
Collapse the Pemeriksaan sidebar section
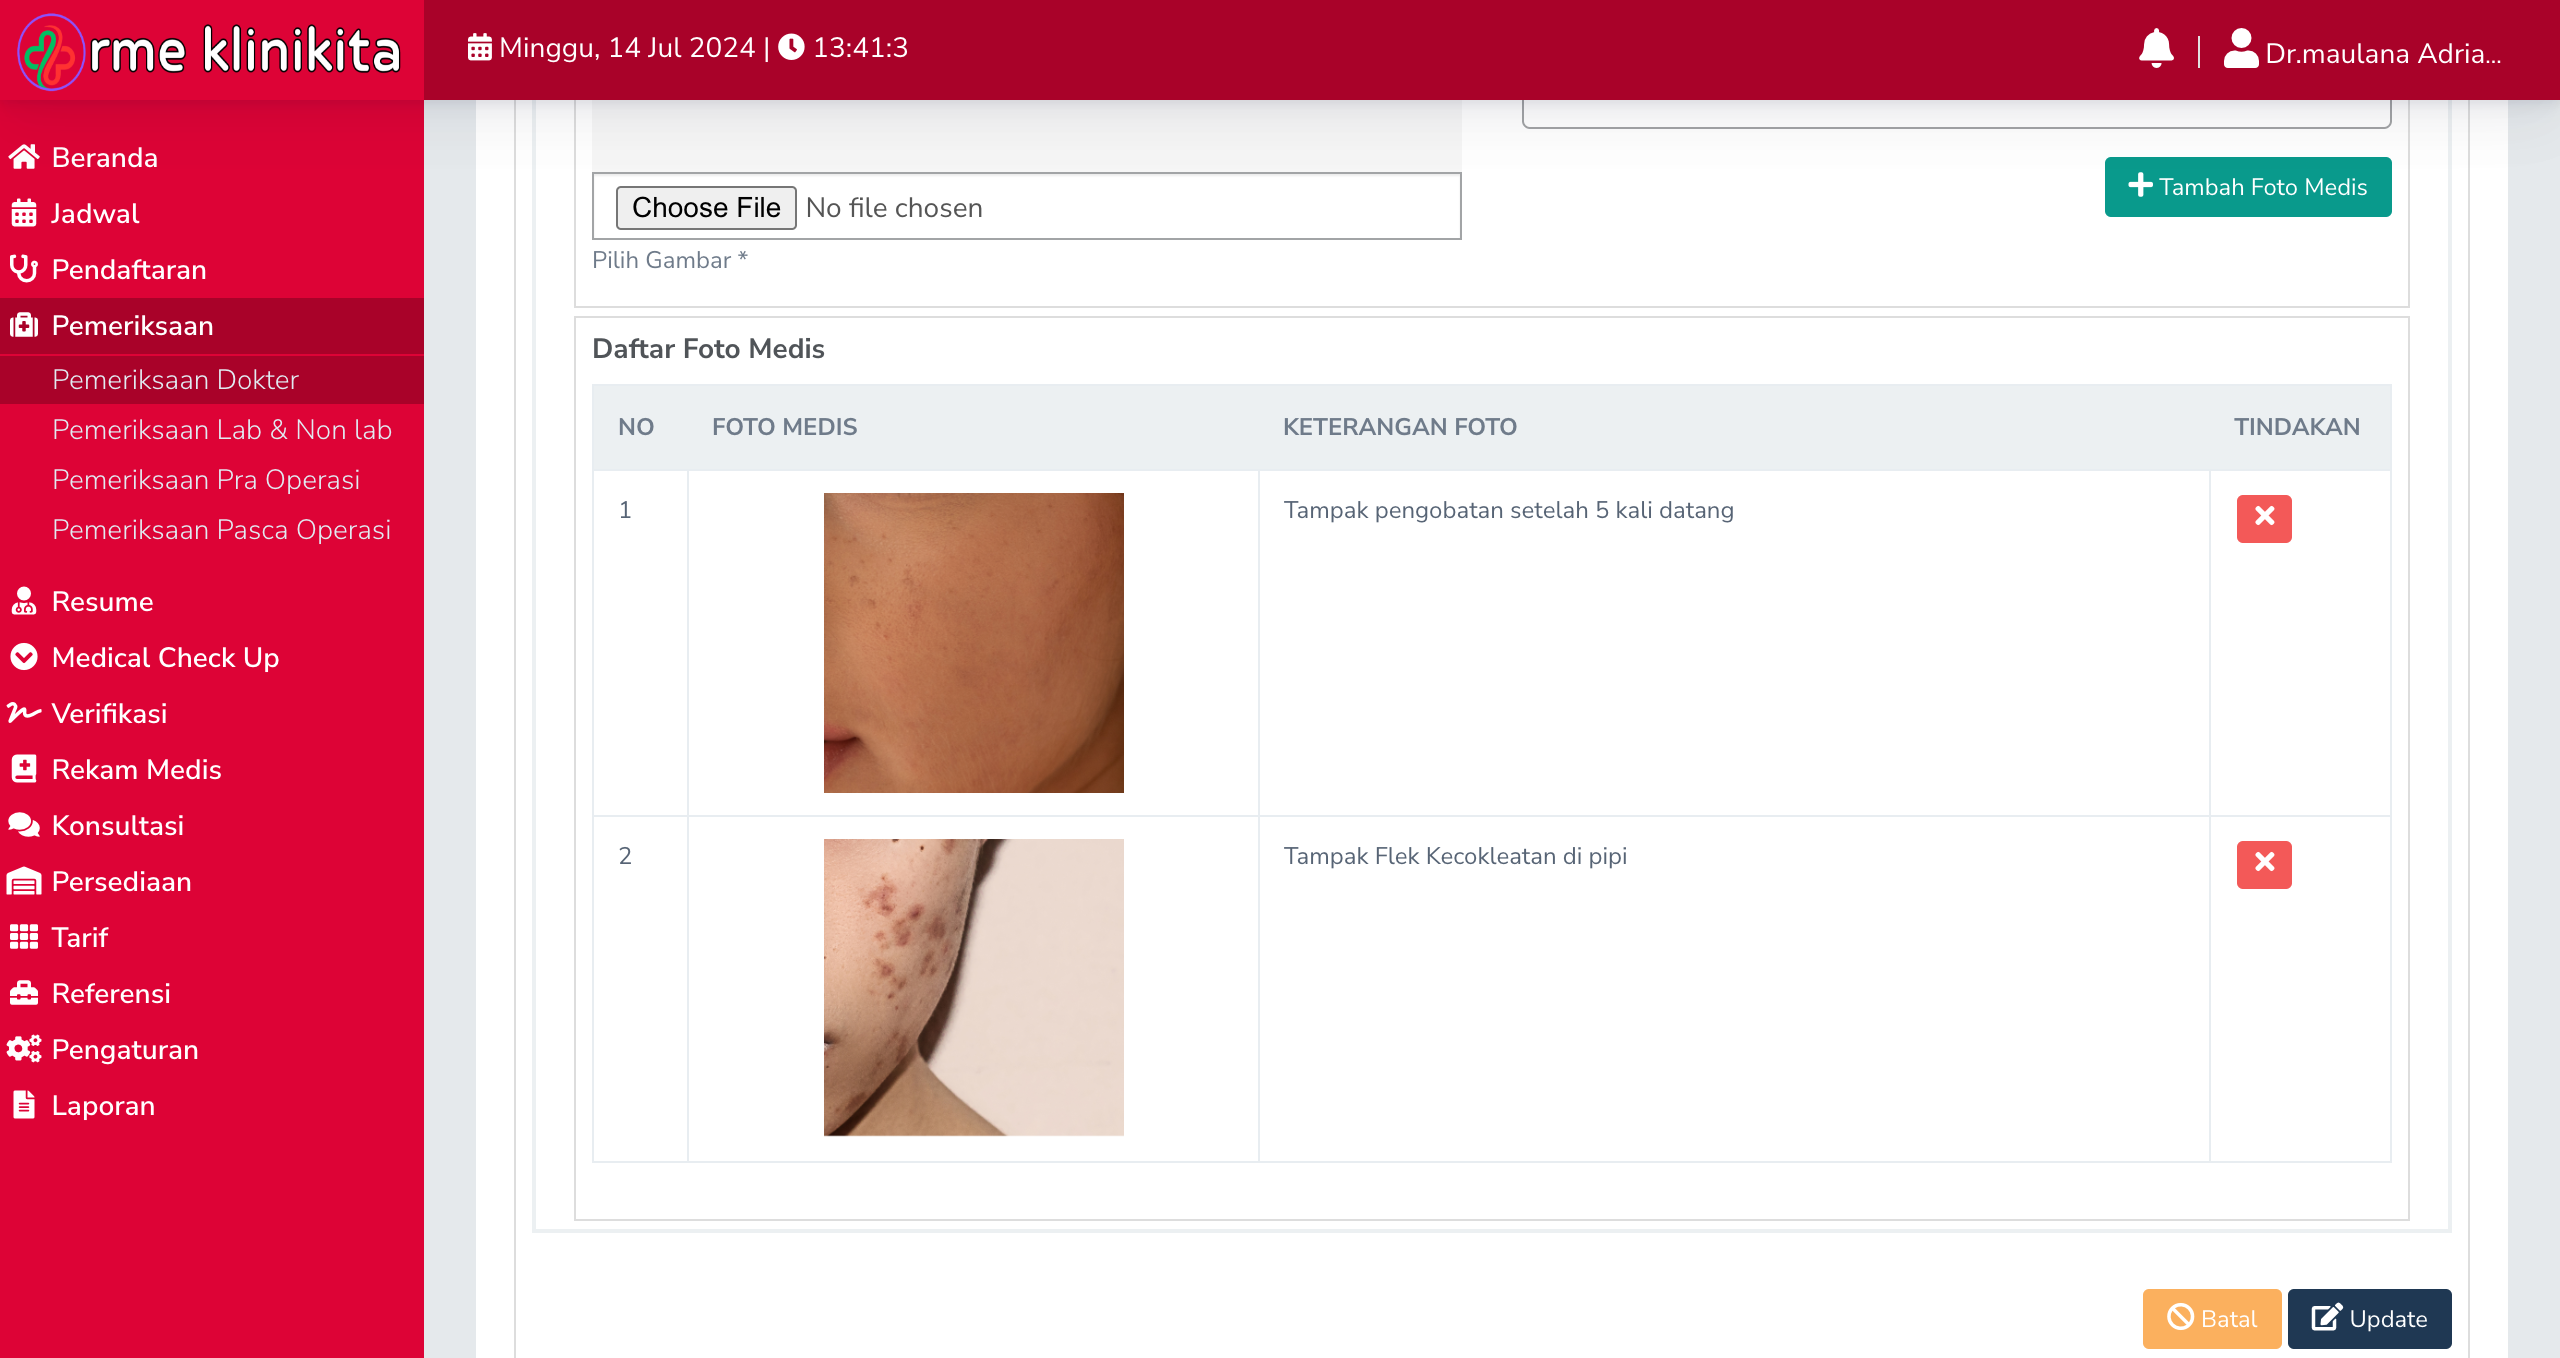click(x=132, y=326)
